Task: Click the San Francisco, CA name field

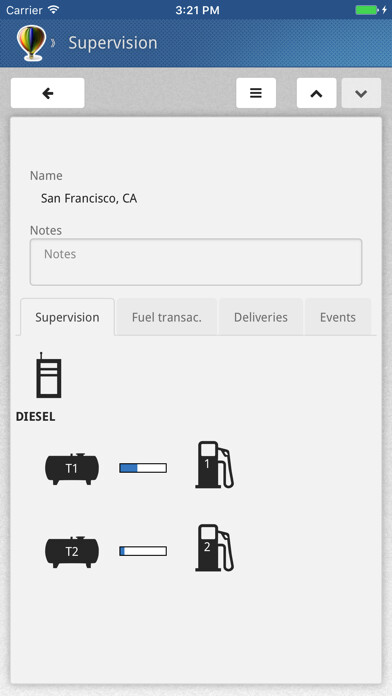Action: [x=89, y=198]
